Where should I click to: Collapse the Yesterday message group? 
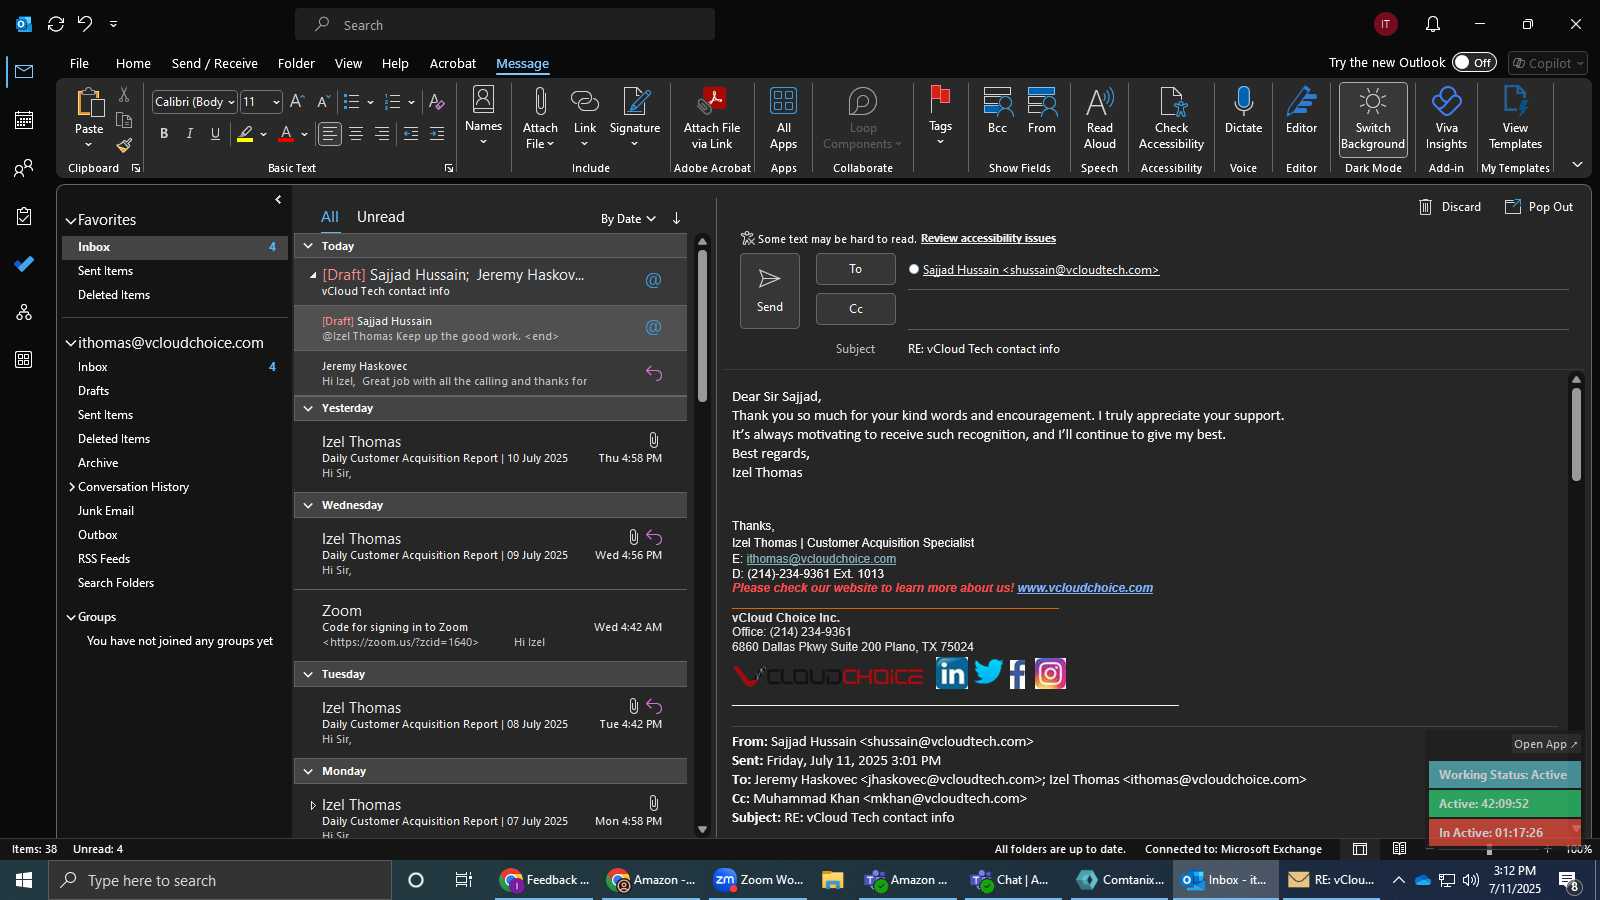[x=308, y=408]
